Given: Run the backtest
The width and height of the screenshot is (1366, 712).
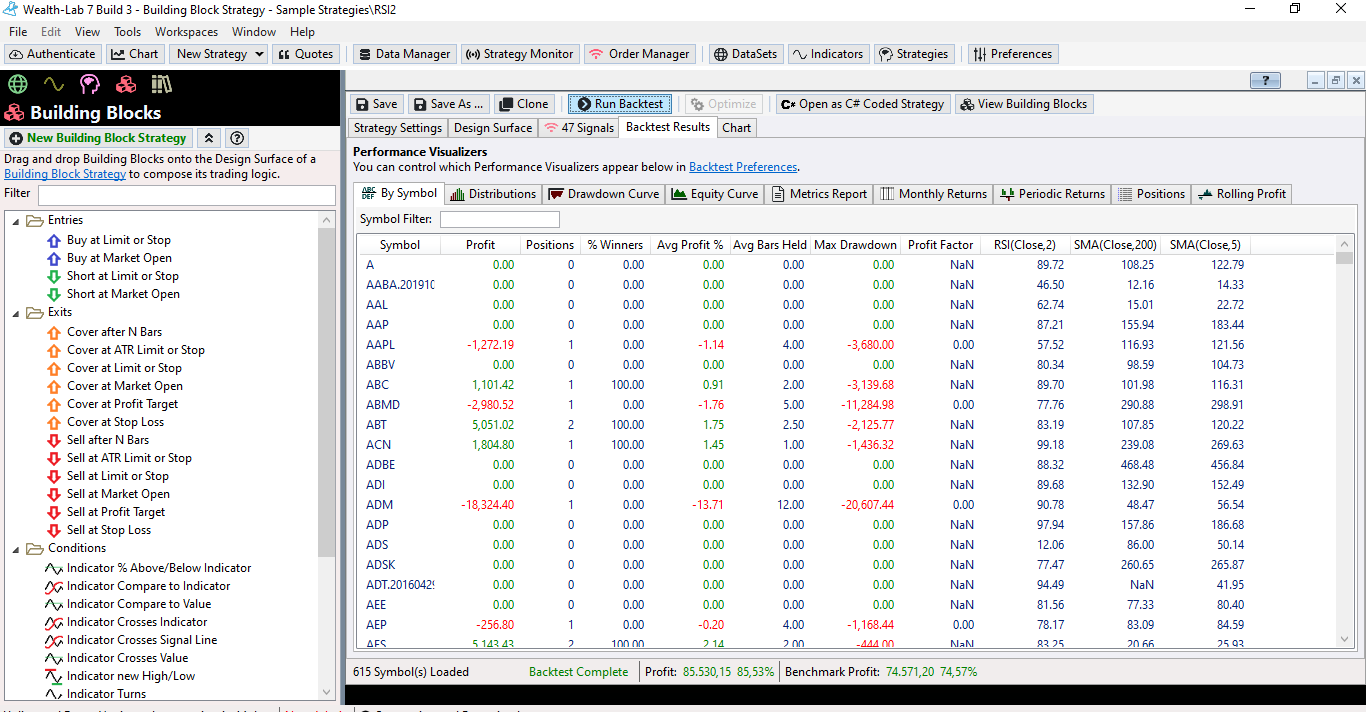Looking at the screenshot, I should (619, 104).
